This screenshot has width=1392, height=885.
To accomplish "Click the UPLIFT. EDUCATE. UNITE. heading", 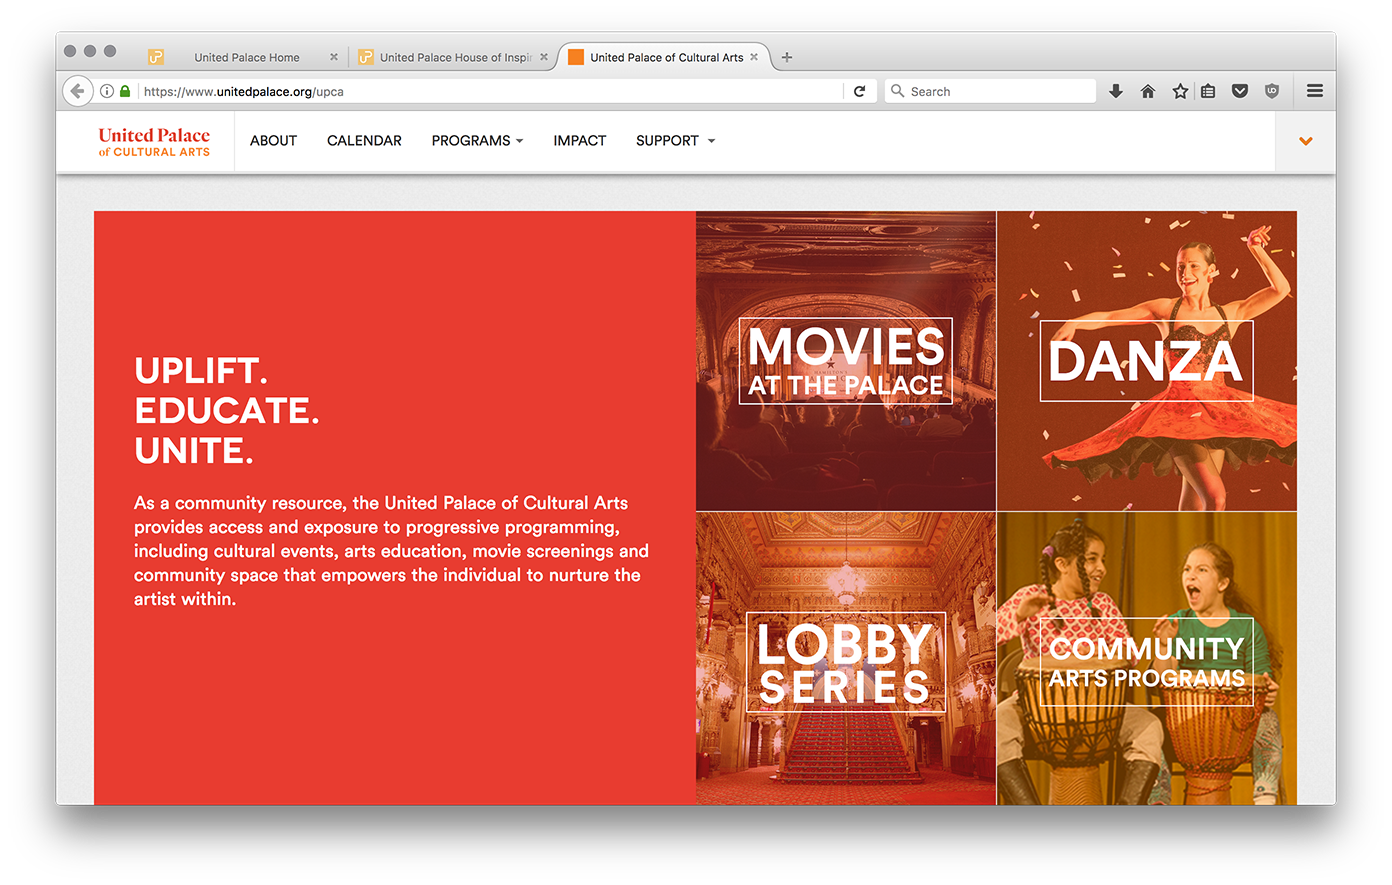I will [227, 411].
